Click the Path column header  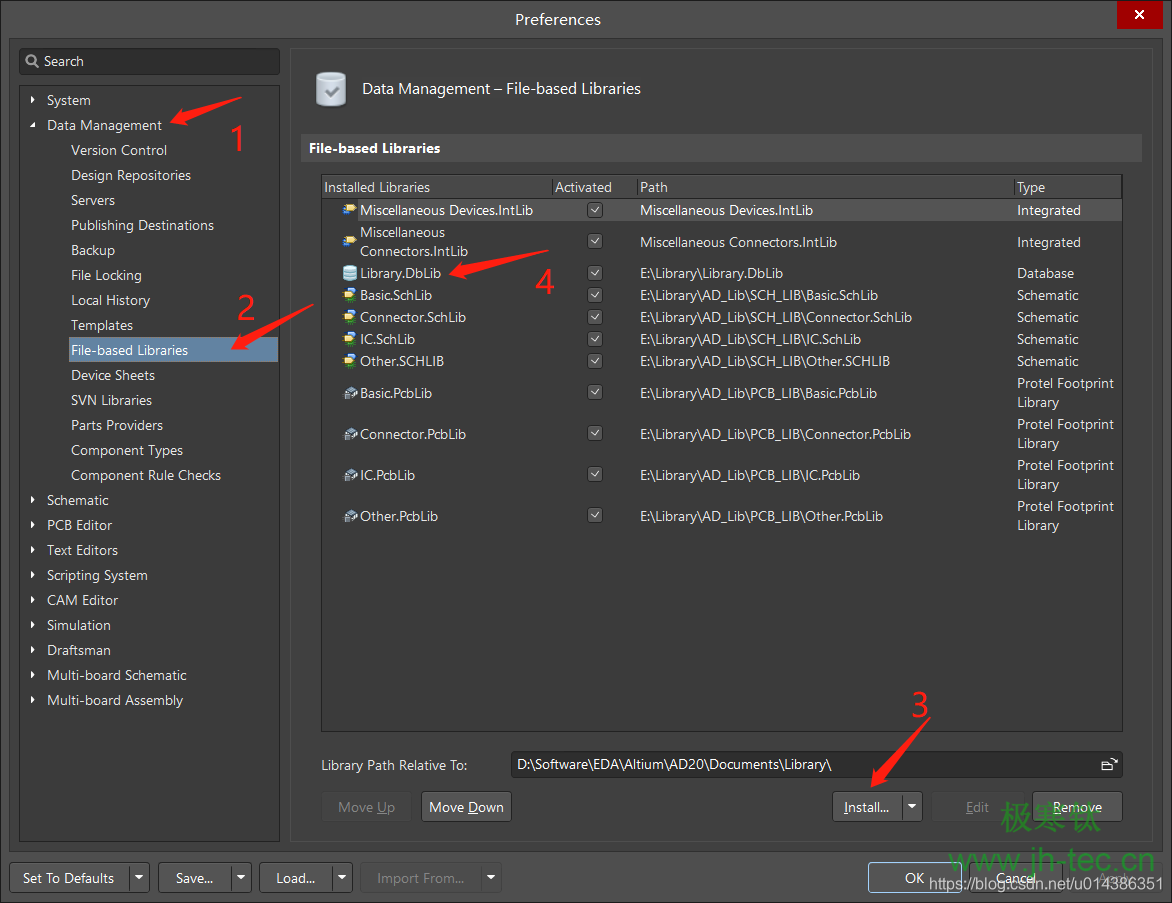click(825, 187)
